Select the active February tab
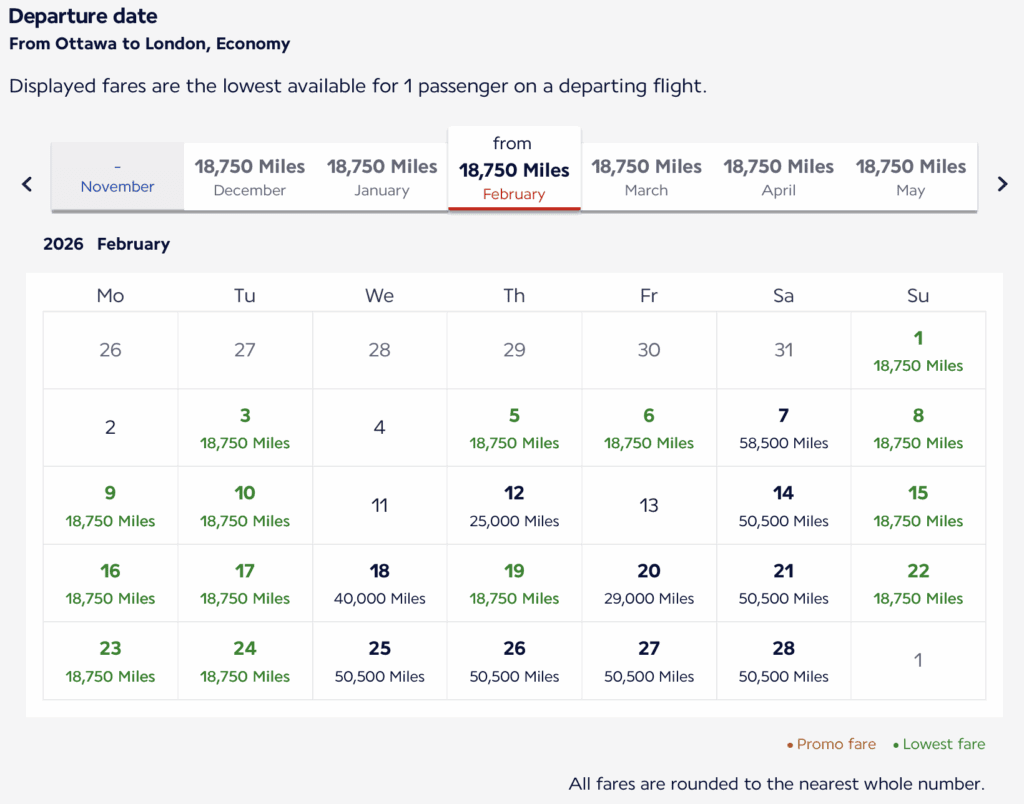The height and width of the screenshot is (804, 1024). [514, 169]
